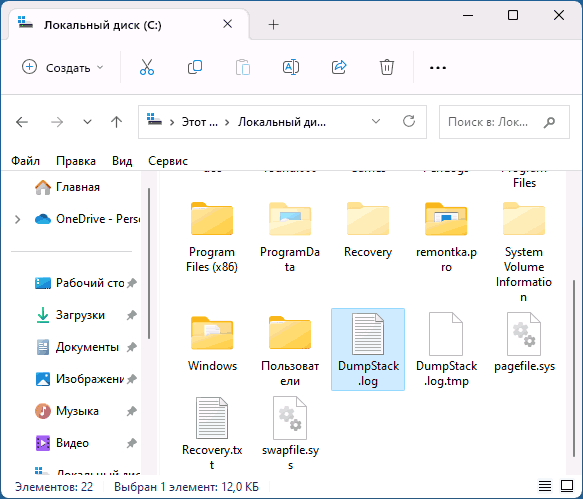This screenshot has height=499, width=583.
Task: Navigate back with the left arrow
Action: (22, 122)
